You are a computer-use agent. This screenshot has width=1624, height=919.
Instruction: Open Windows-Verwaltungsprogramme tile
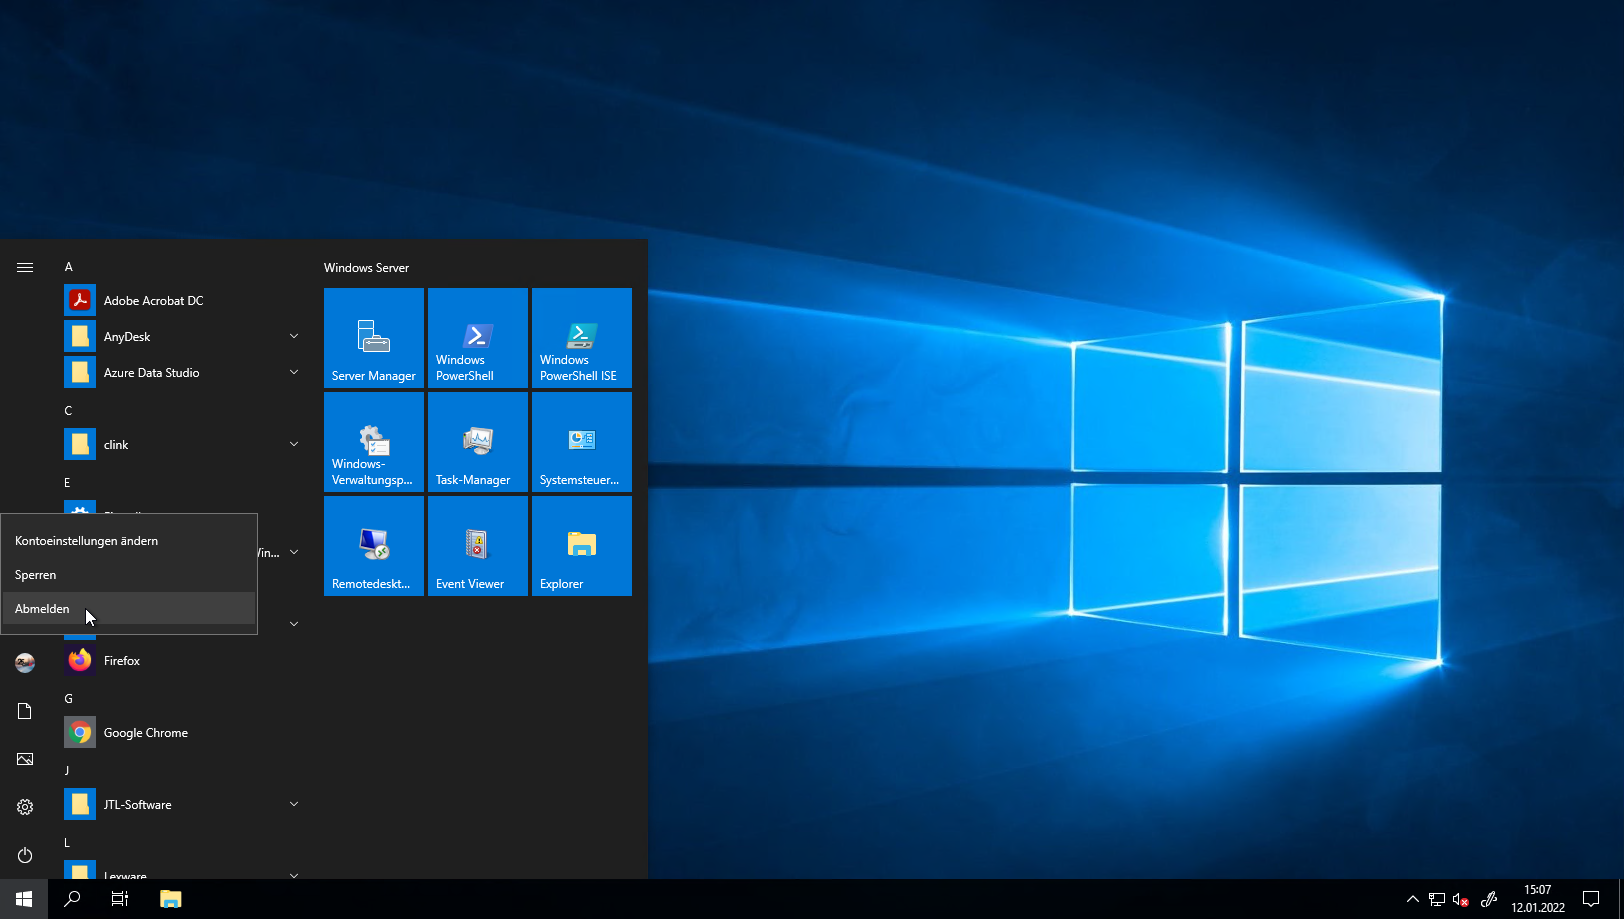(374, 442)
